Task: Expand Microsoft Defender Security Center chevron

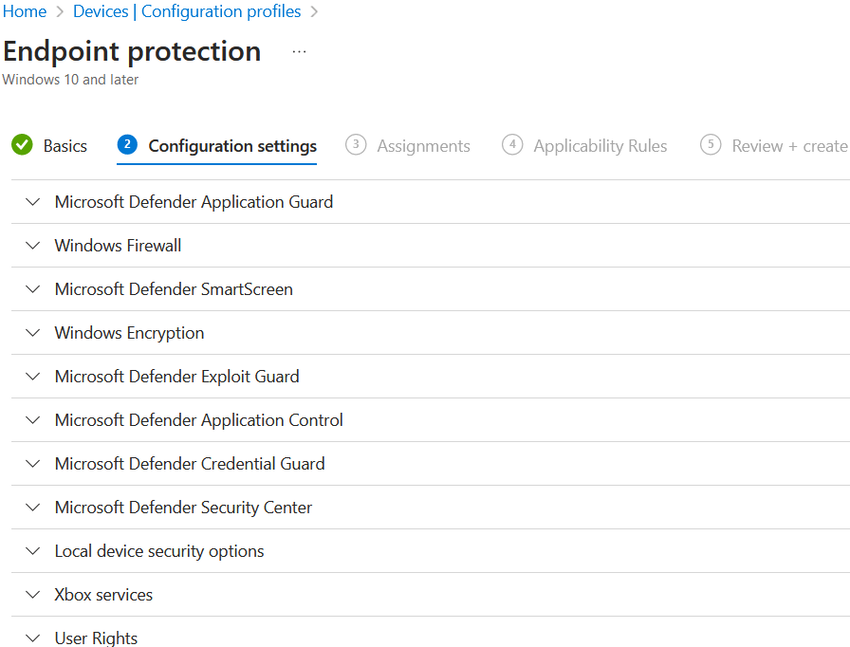Action: pyautogui.click(x=33, y=508)
